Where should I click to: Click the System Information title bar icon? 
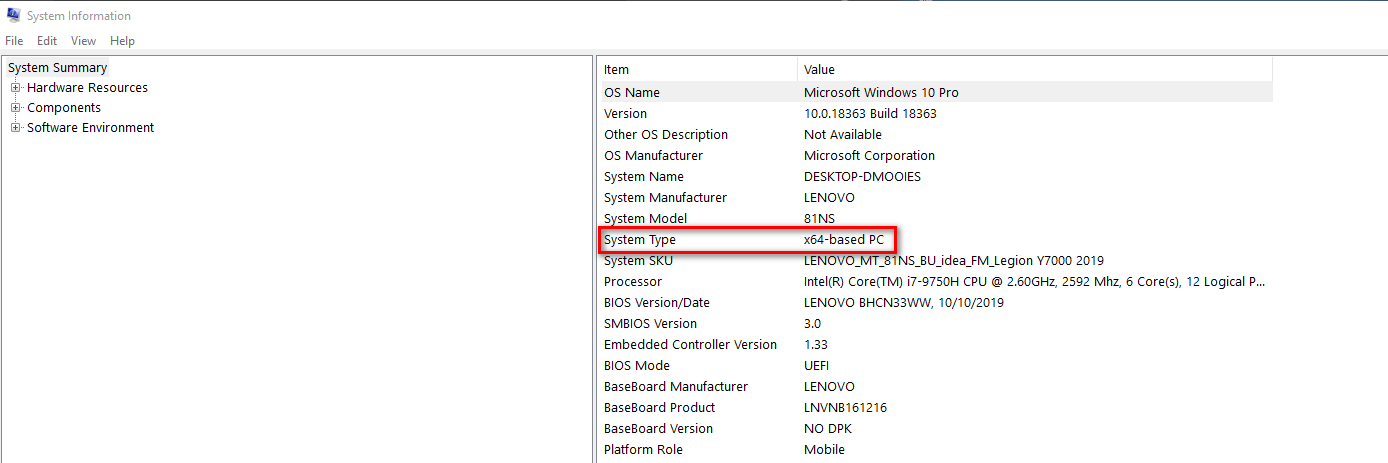coord(13,16)
